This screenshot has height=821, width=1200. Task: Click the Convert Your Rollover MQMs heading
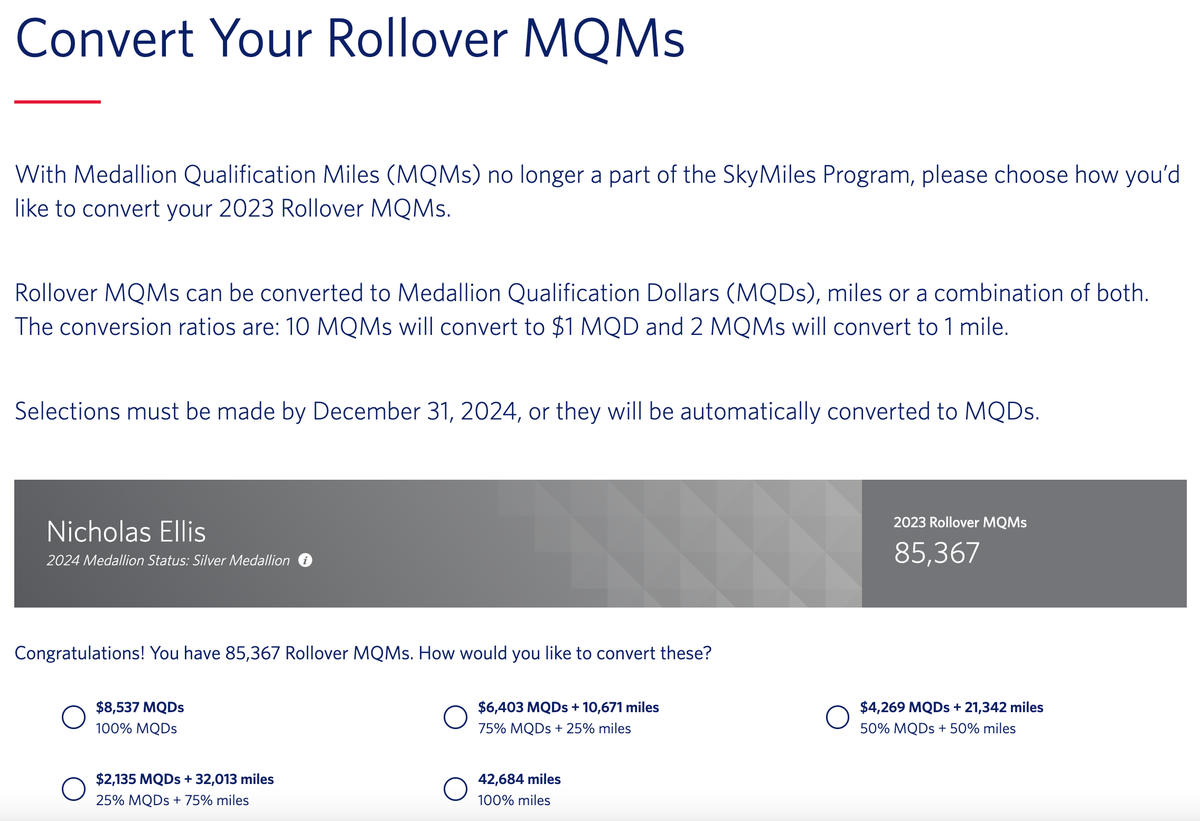(350, 40)
